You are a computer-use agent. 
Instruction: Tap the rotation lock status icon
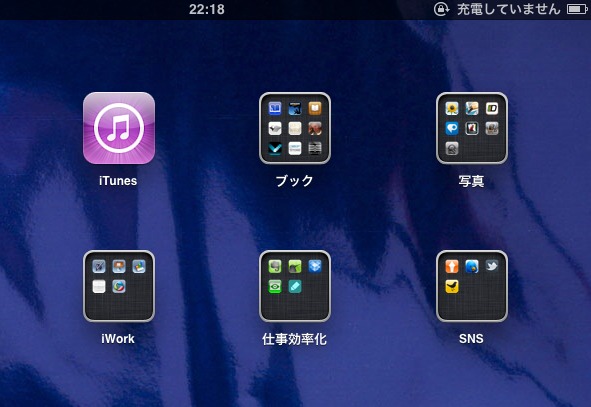point(441,9)
